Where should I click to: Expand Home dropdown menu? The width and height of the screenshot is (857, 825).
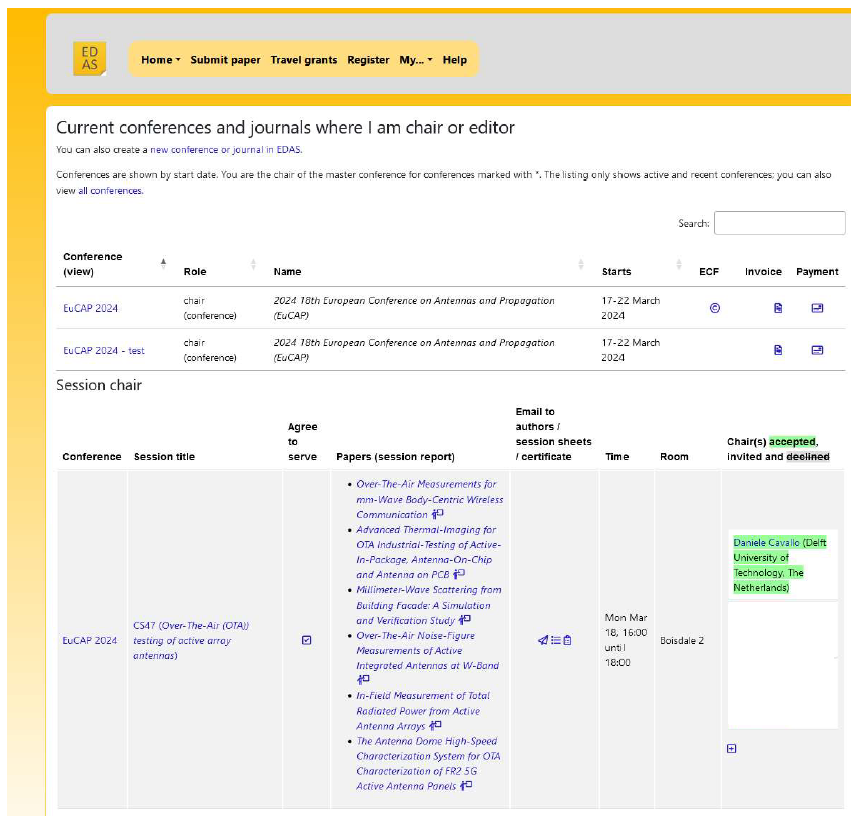click(160, 60)
